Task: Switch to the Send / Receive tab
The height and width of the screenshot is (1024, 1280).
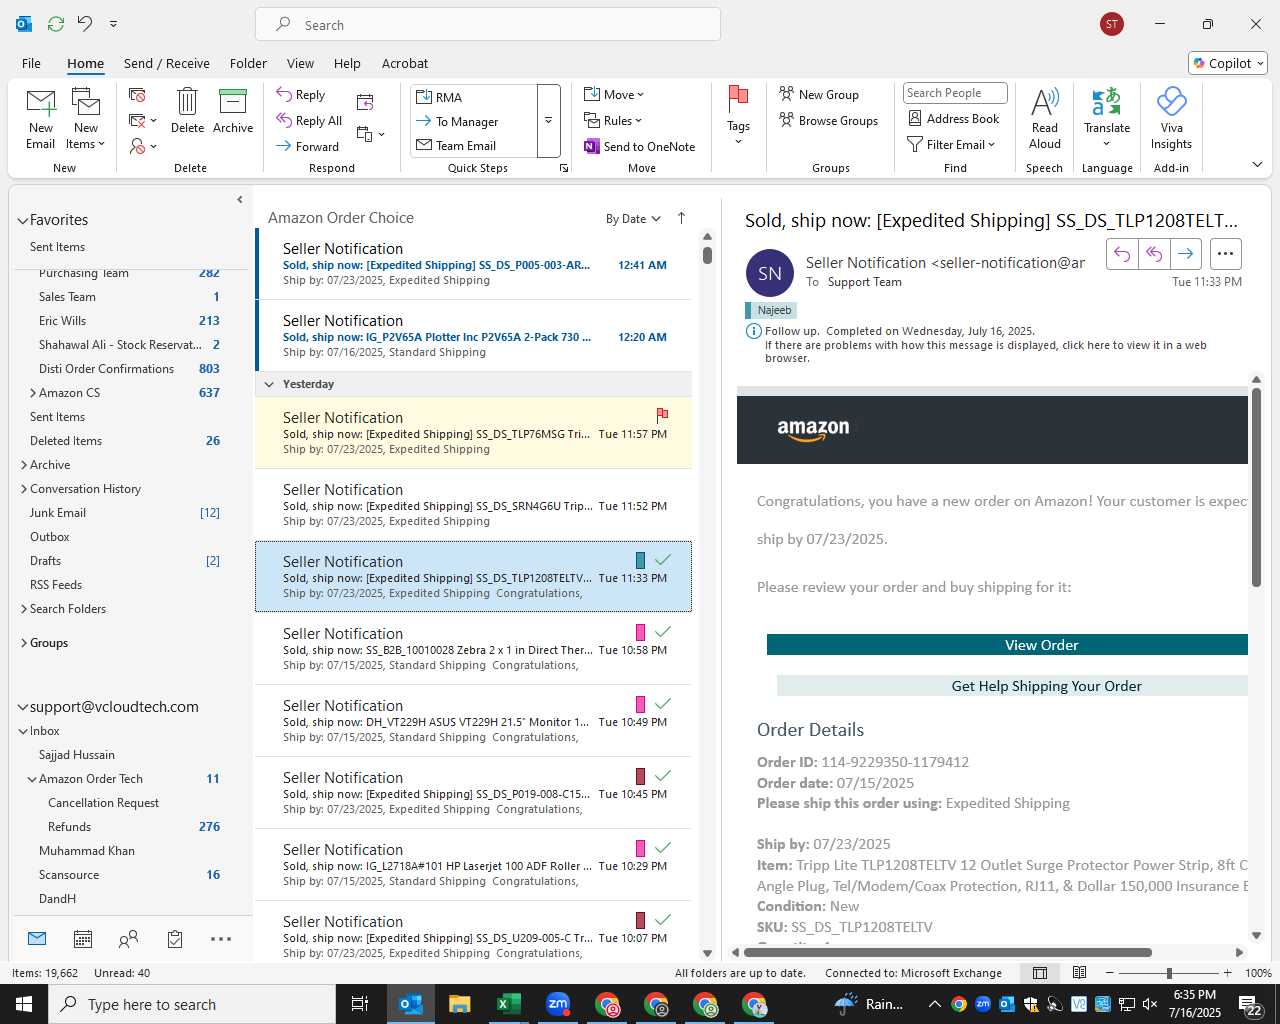Action: click(x=167, y=63)
